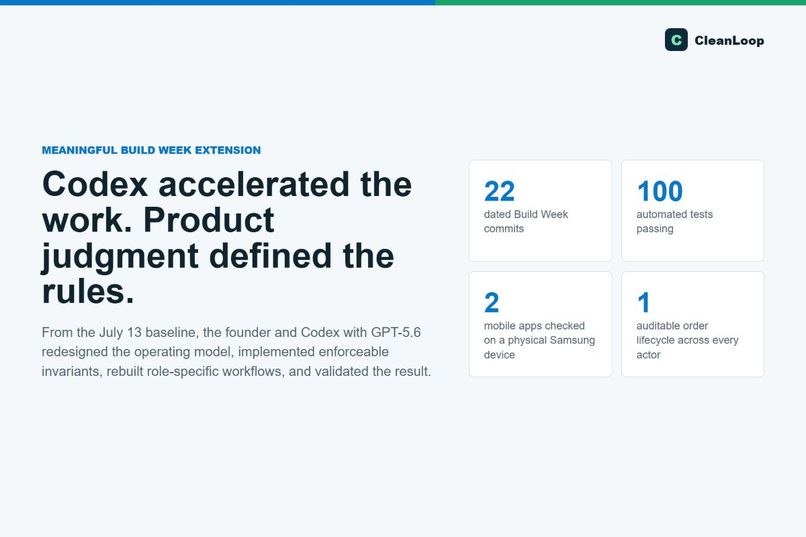The height and width of the screenshot is (537, 806).
Task: Click the paragraph starting 'From the July 13 baseline'
Action: [236, 352]
